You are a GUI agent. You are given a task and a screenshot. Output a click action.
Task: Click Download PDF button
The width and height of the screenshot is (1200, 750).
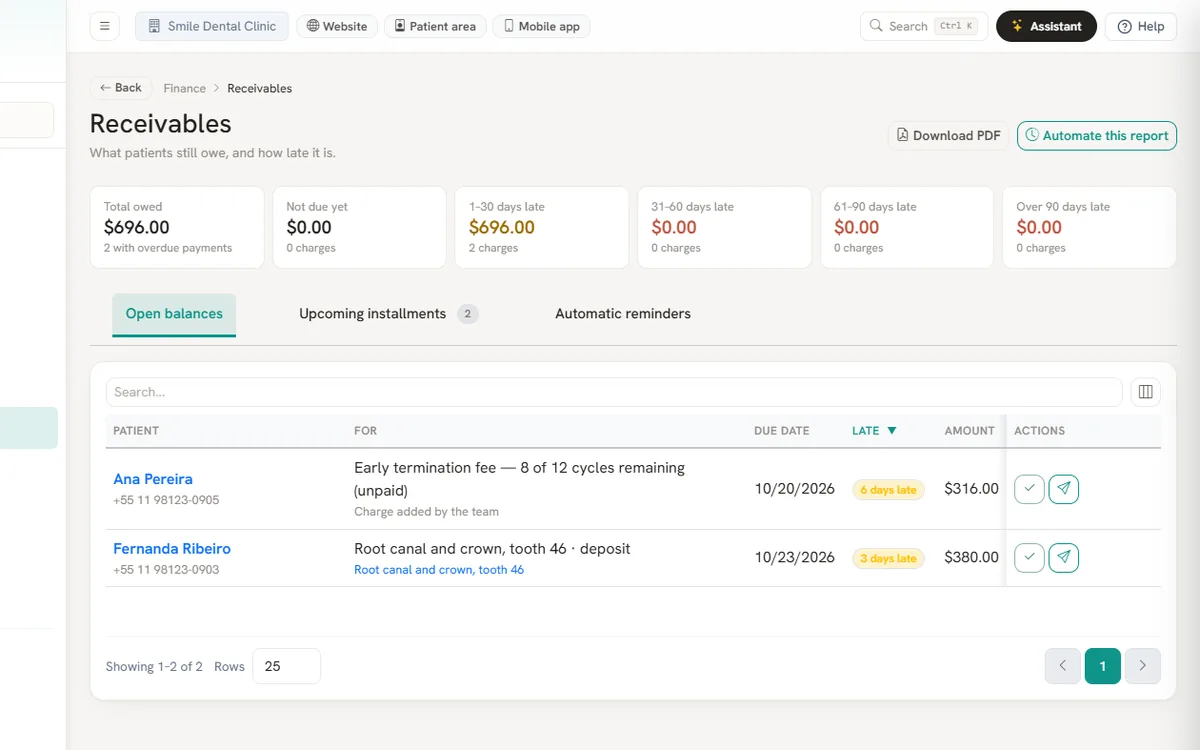[x=948, y=136]
